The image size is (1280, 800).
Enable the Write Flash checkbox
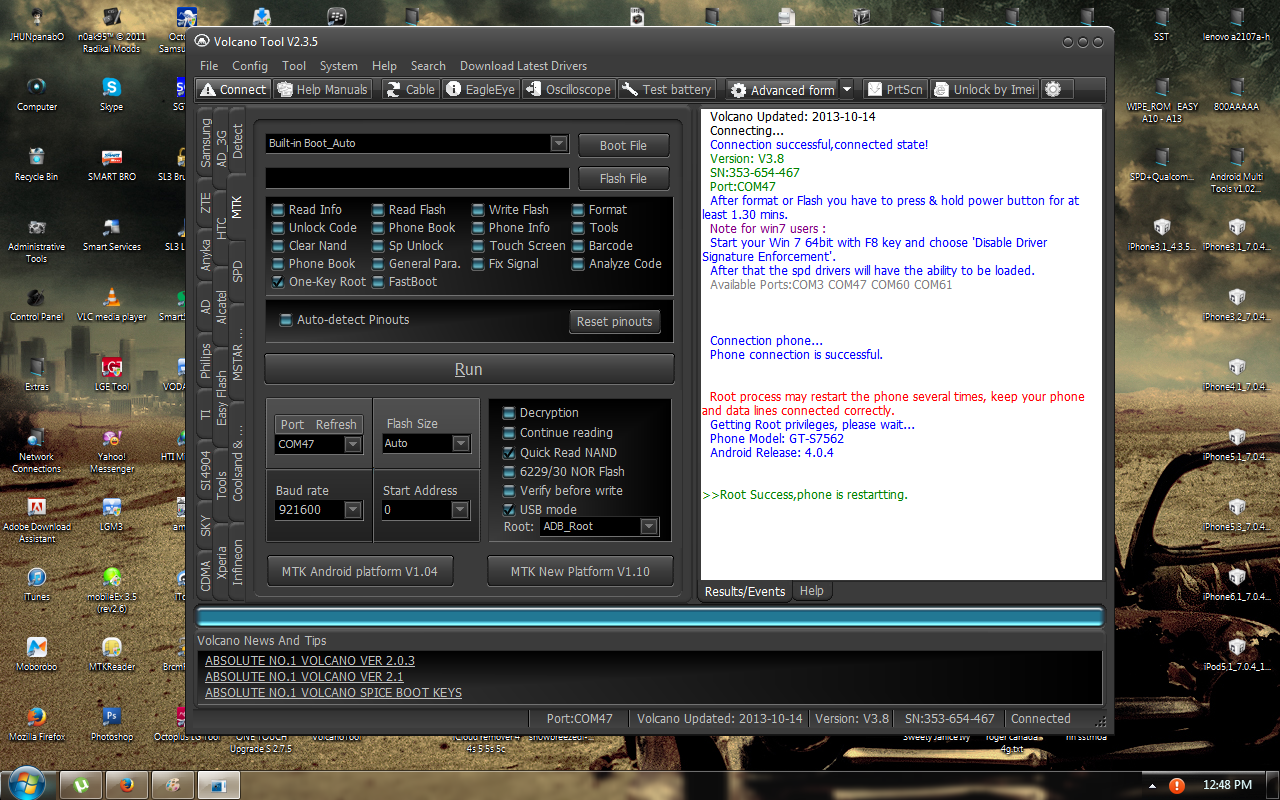(479, 210)
